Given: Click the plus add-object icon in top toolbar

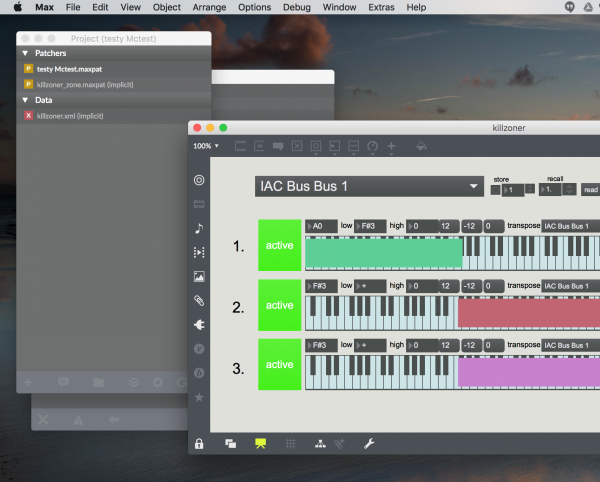Looking at the screenshot, I should coord(391,146).
